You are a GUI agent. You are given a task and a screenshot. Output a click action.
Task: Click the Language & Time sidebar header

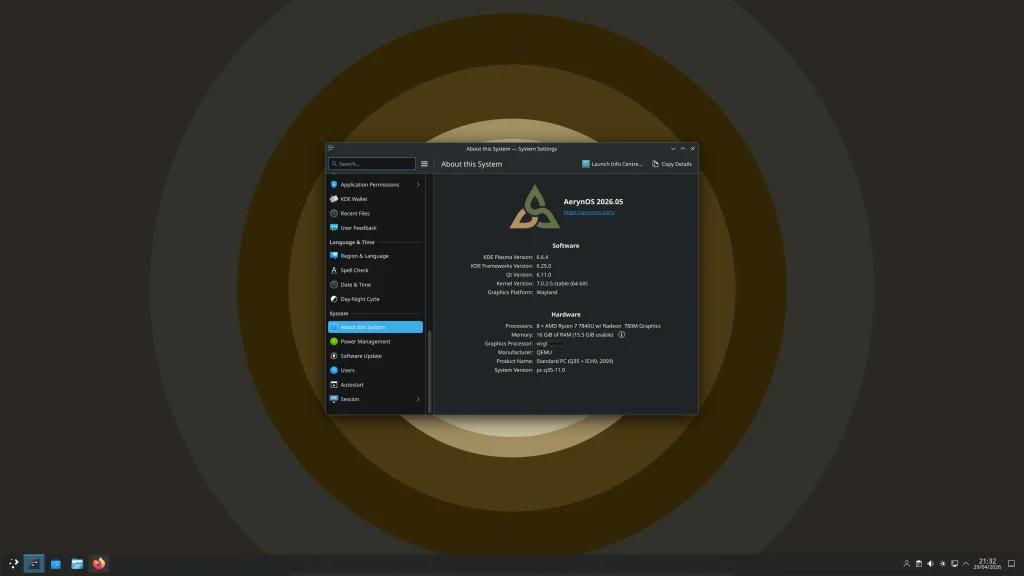(x=352, y=242)
